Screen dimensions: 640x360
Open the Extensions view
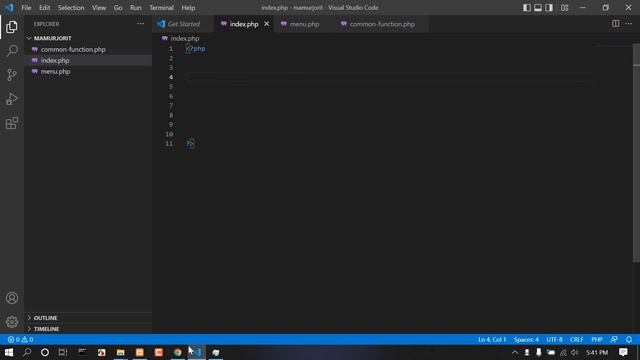[12, 123]
